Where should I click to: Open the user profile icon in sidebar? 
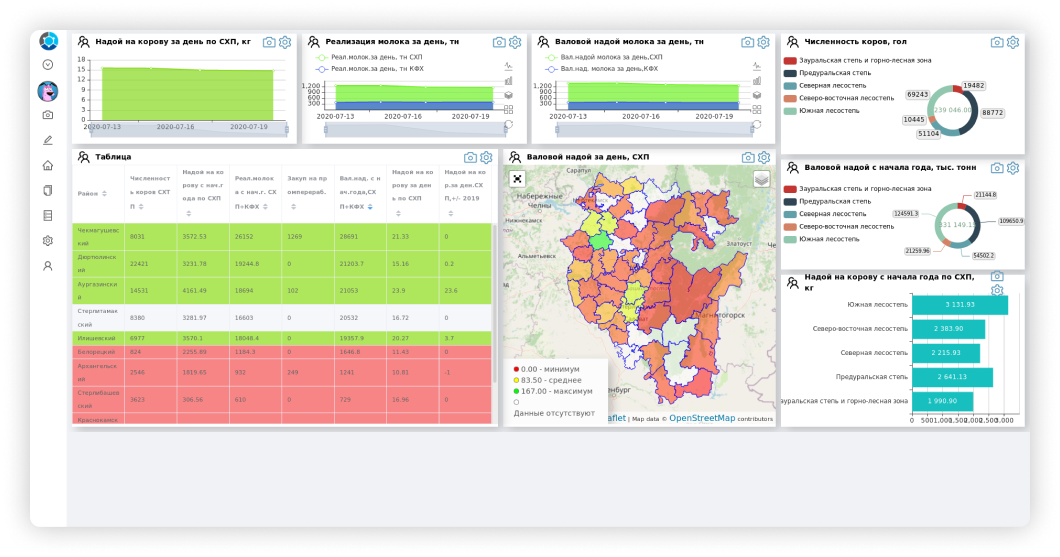click(47, 266)
